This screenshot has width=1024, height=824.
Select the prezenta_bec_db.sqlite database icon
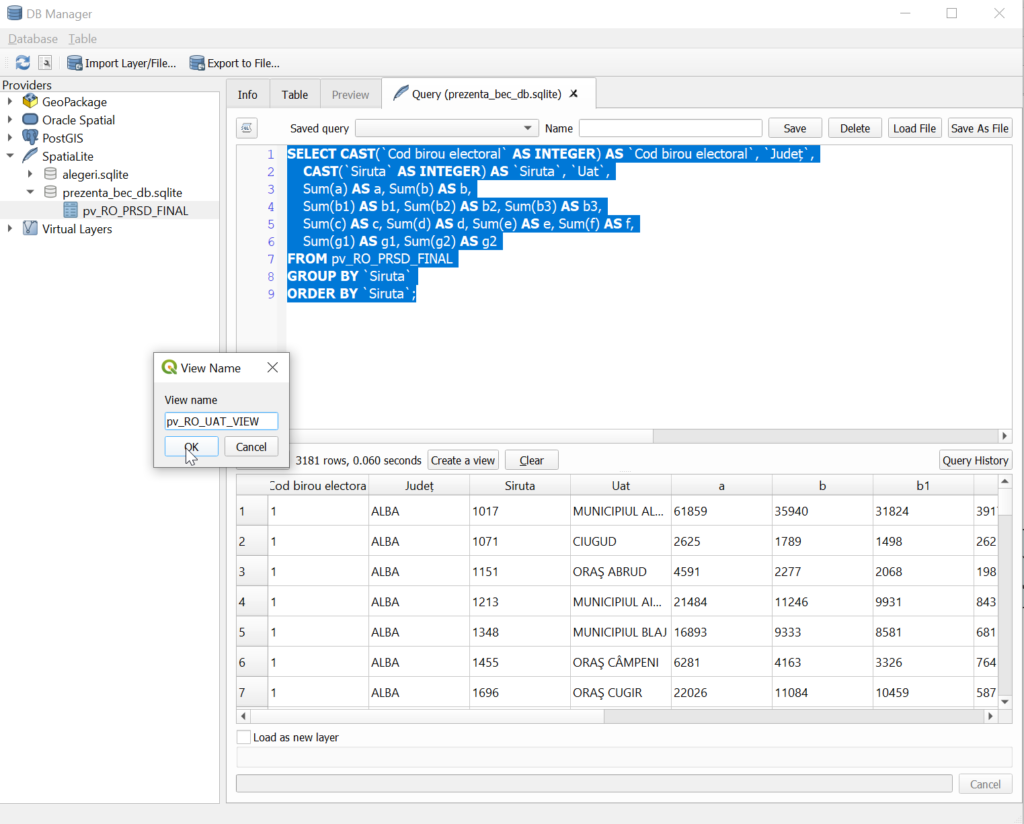coord(50,192)
